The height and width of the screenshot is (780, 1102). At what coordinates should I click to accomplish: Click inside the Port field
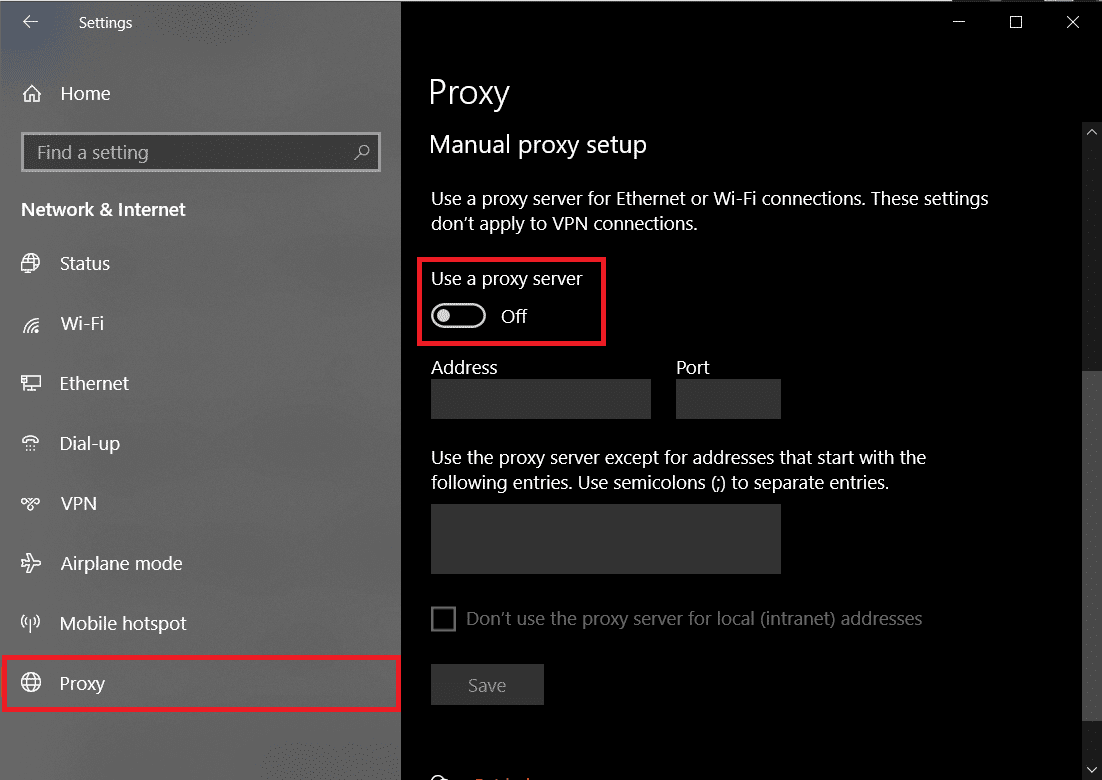pyautogui.click(x=728, y=398)
